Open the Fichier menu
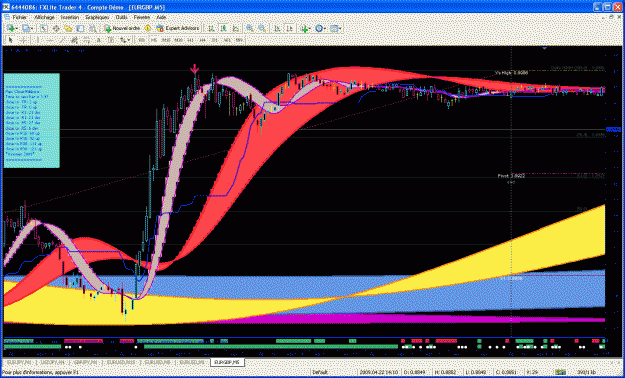The height and width of the screenshot is (378, 625). tap(20, 18)
